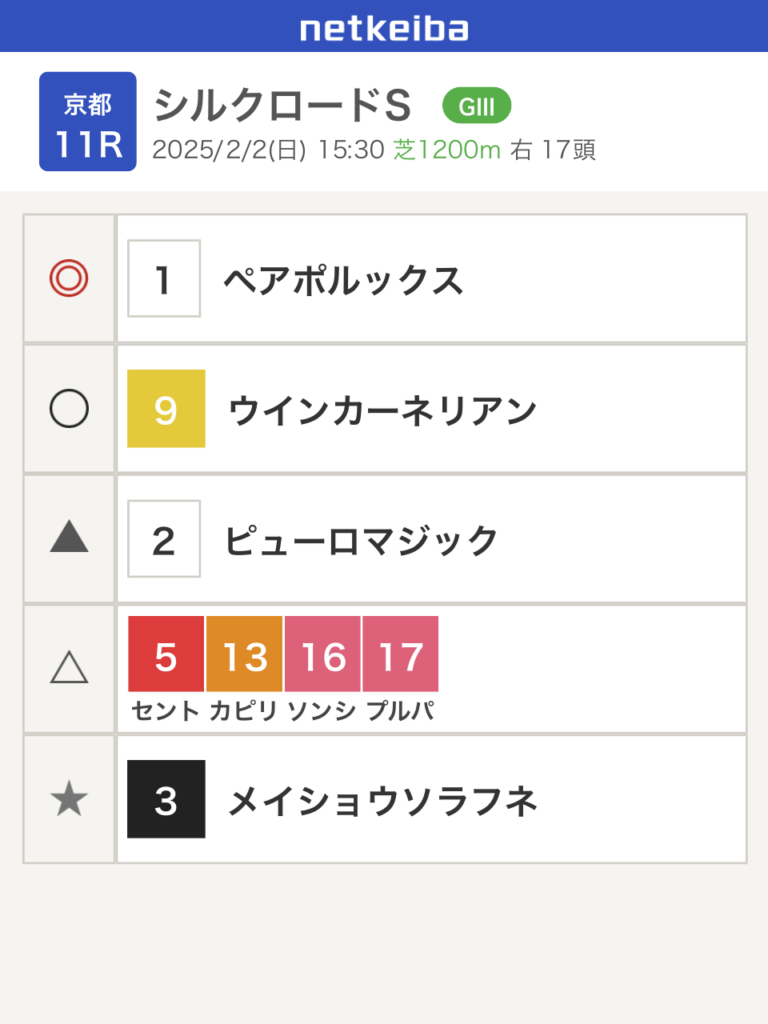Open horse name ペアポルックス
The width and height of the screenshot is (768, 1024).
pos(343,281)
